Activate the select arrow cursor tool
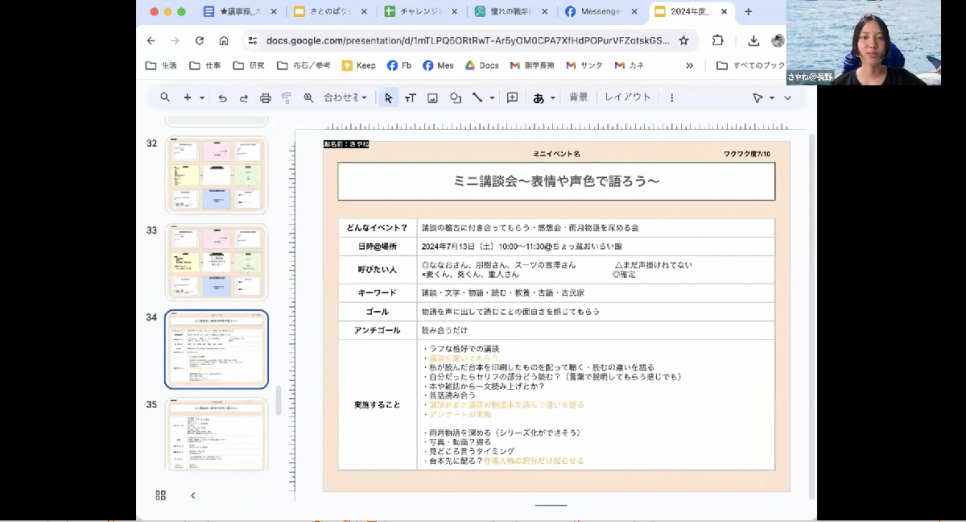 [x=388, y=98]
